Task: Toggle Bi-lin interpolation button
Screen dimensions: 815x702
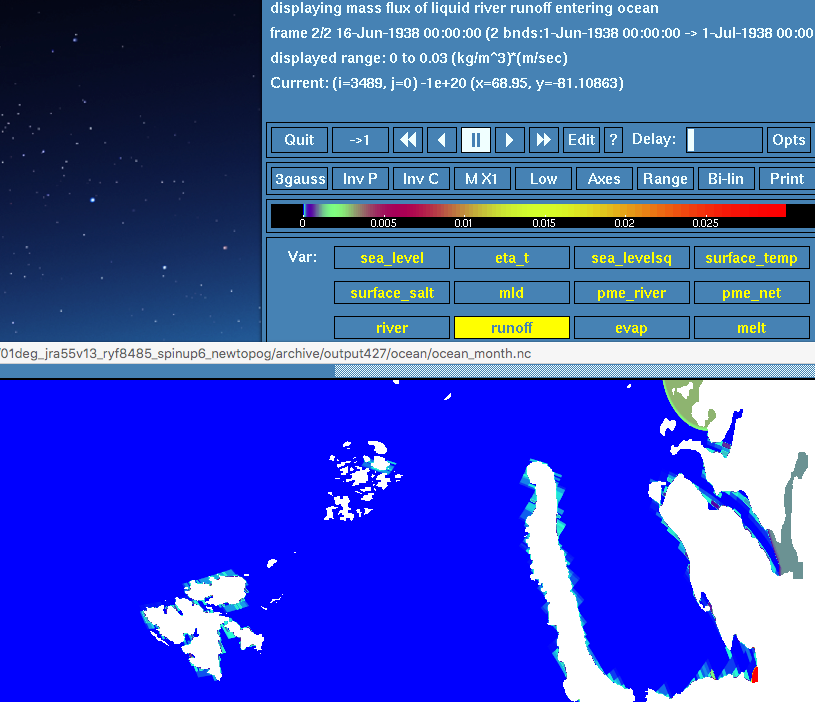Action: click(x=726, y=179)
